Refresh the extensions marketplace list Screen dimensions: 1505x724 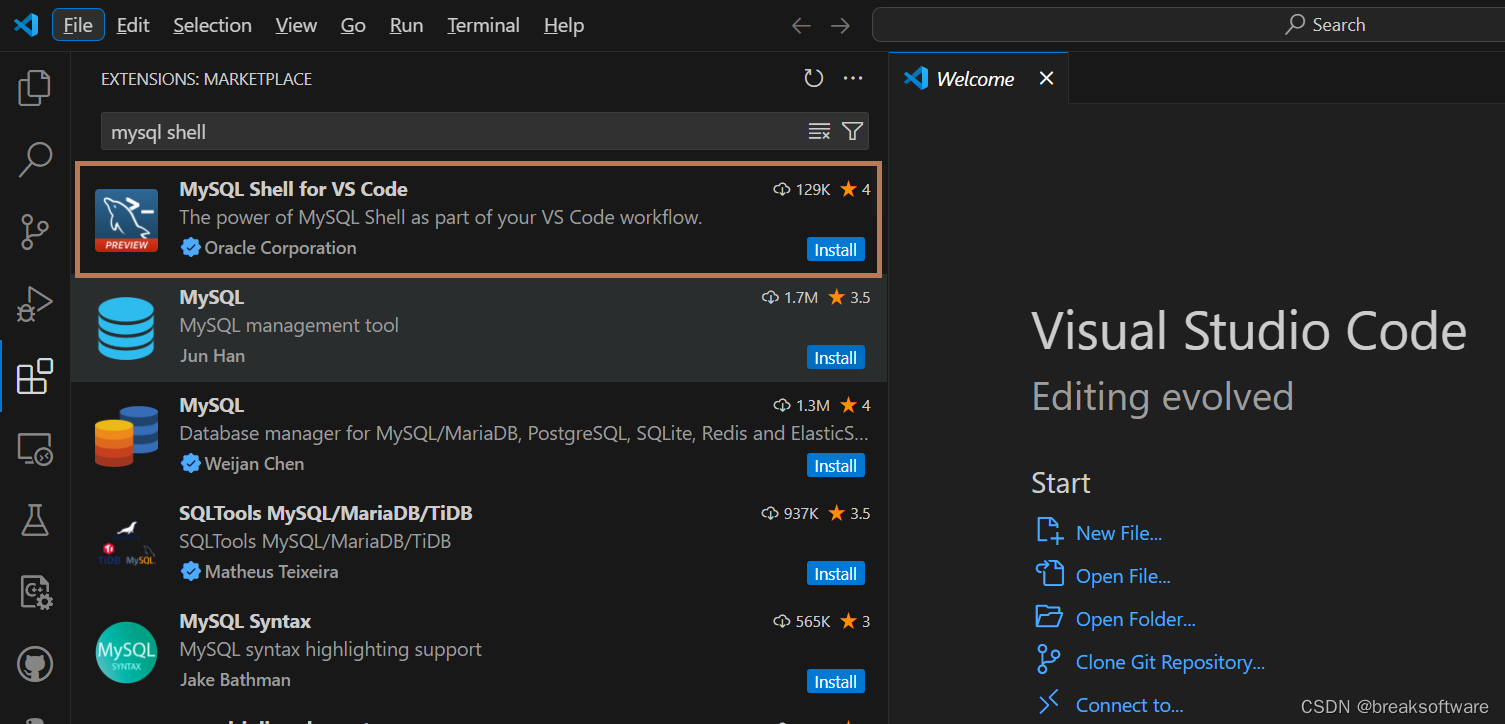click(814, 78)
